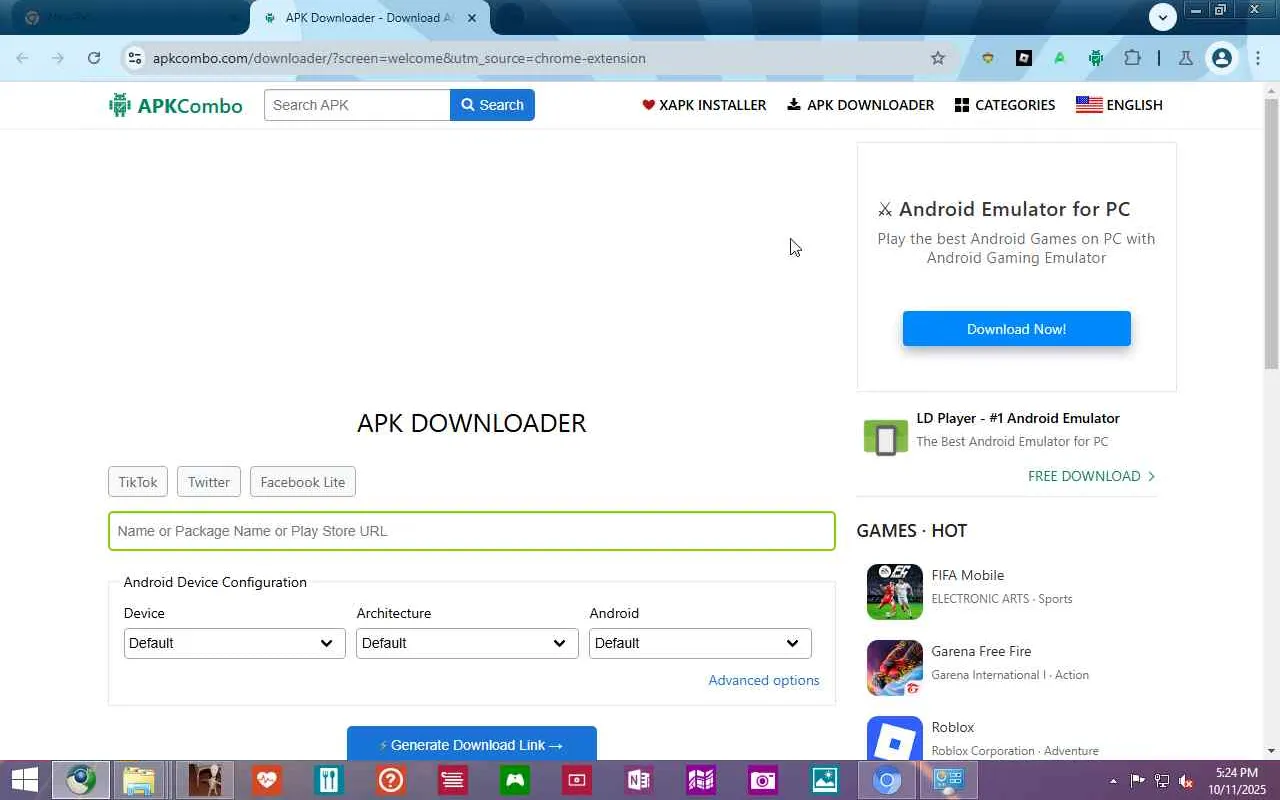Open the Health heart app in taskbar
Image resolution: width=1280 pixels, height=800 pixels.
(x=266, y=780)
